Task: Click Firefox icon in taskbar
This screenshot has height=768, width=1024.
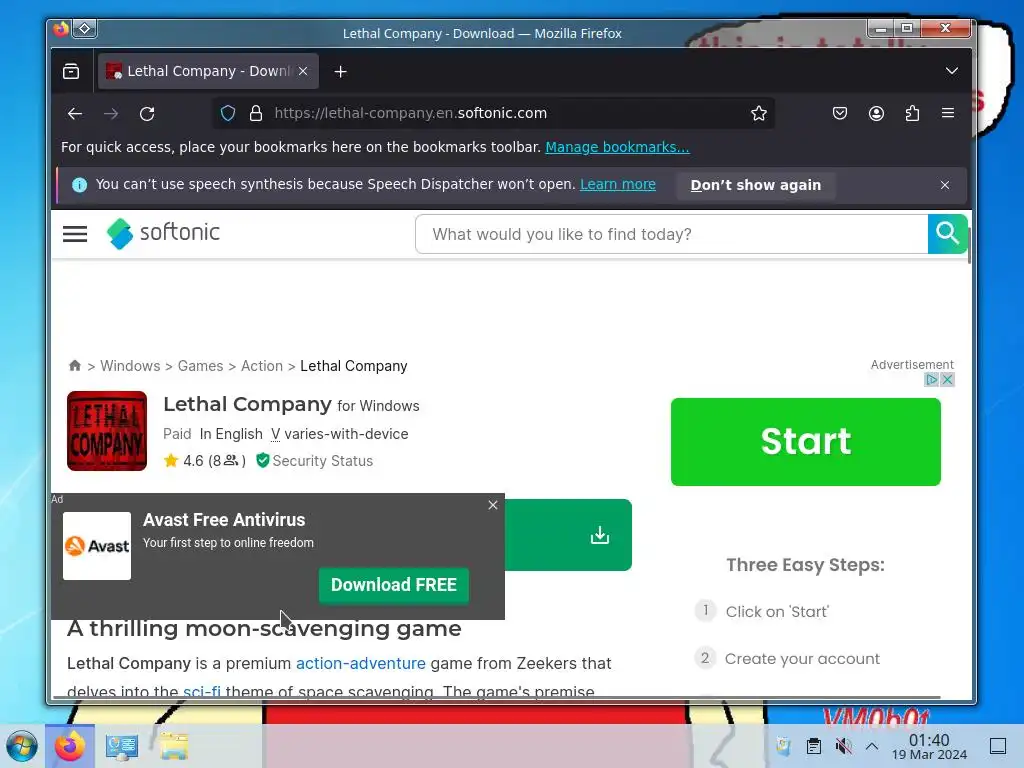Action: click(x=70, y=746)
